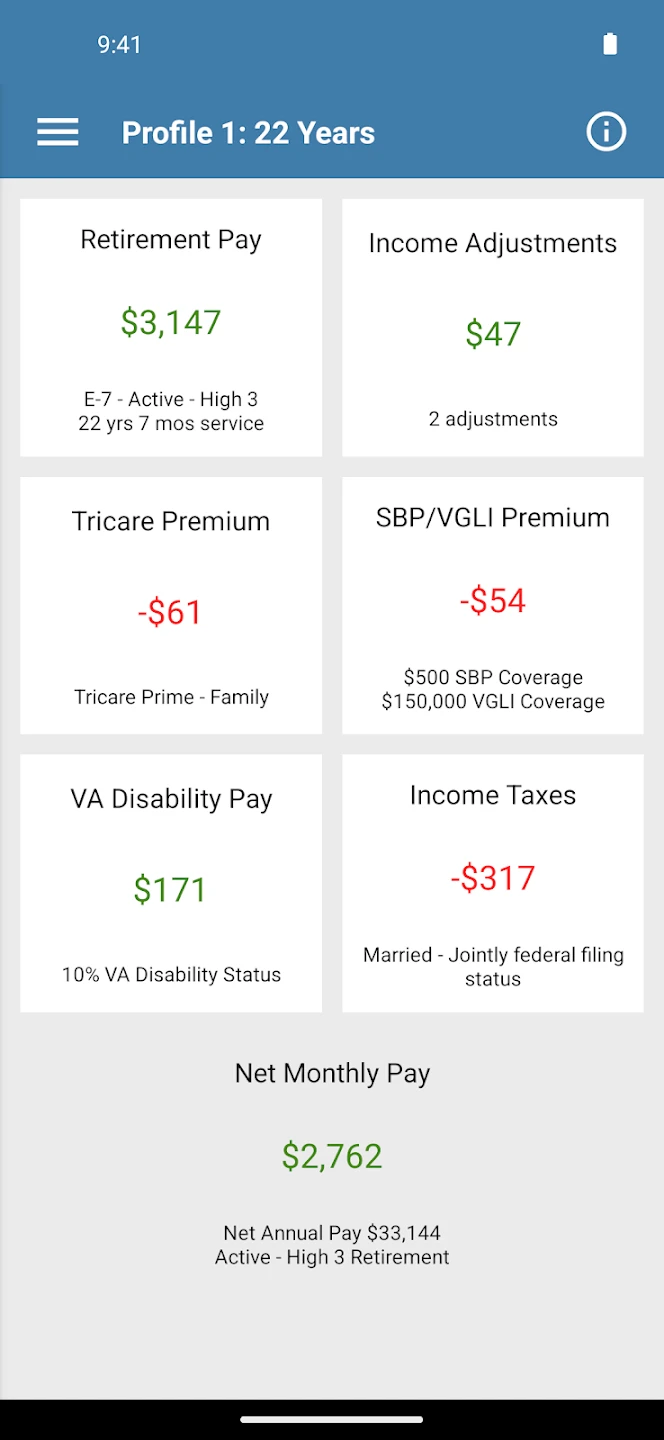Tap the $3,147 retirement pay amount

[x=171, y=322]
